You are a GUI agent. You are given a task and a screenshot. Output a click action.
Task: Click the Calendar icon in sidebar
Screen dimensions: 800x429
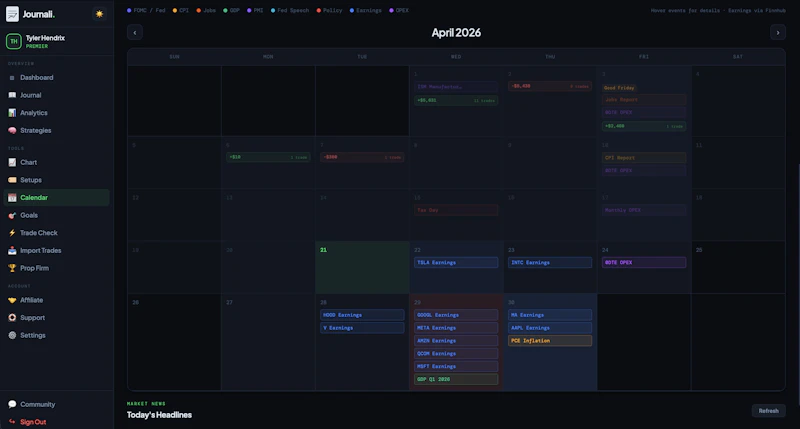[12, 198]
